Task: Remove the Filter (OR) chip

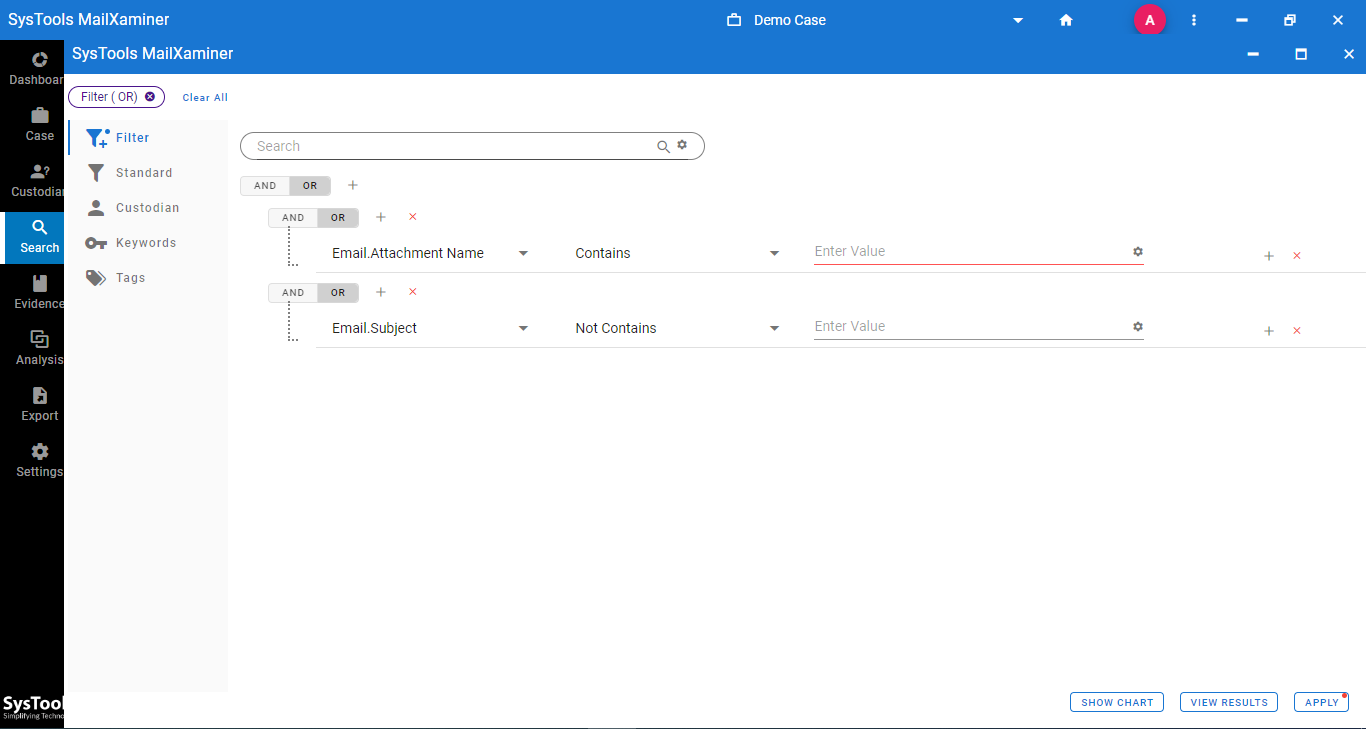Action: (150, 97)
